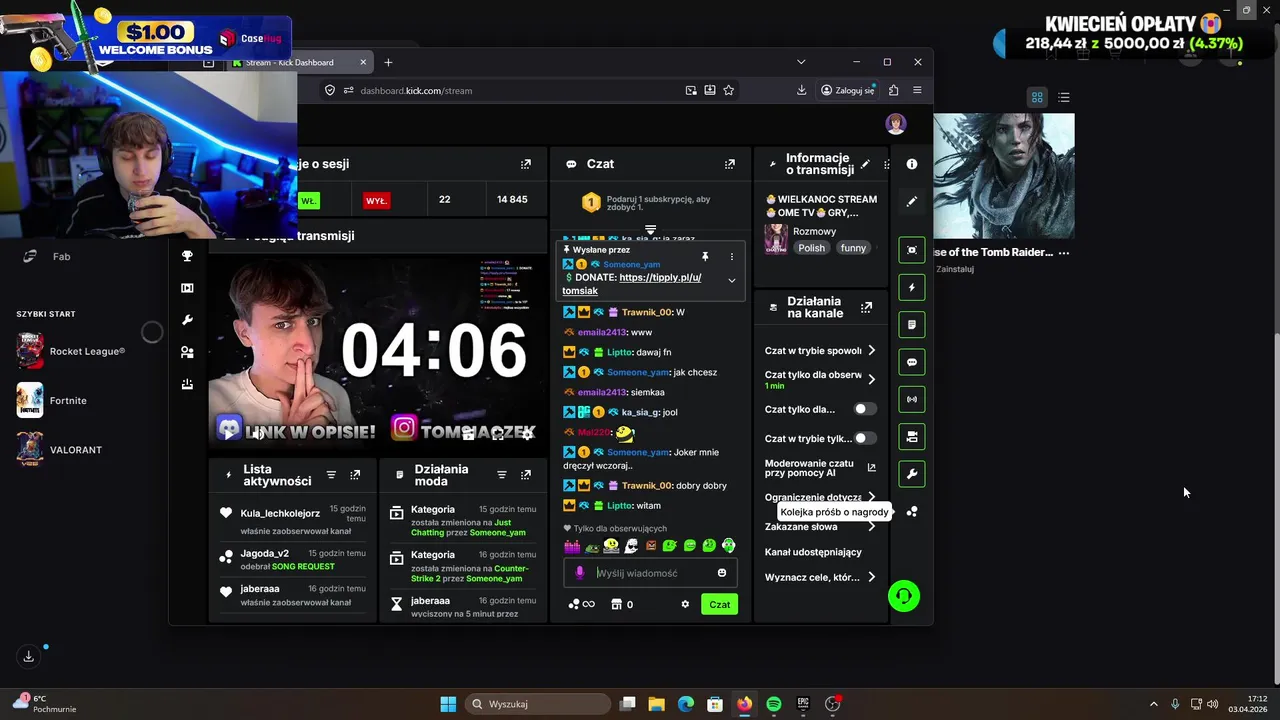Click the green-outlined note icon in right sidebar
This screenshot has height=720, width=1280.
pyautogui.click(x=912, y=325)
